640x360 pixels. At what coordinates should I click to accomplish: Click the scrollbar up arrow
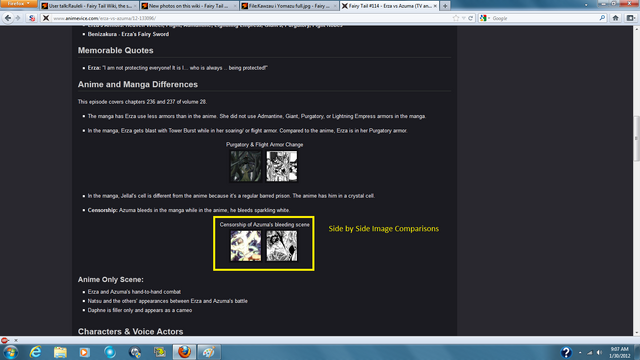636,29
